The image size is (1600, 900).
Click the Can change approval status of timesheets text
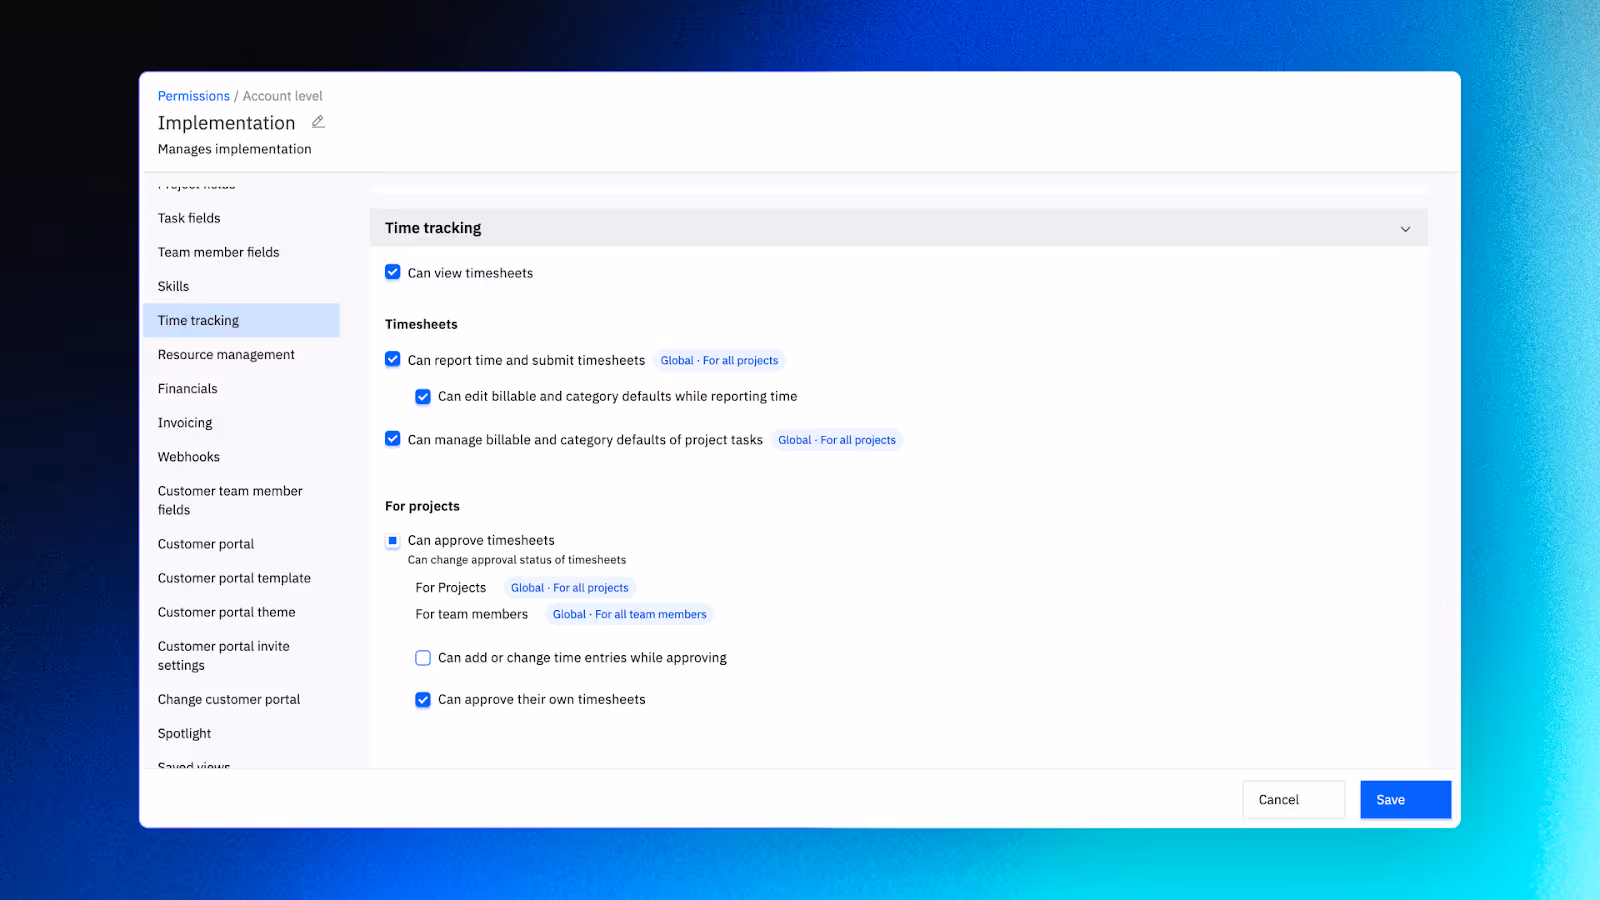517,560
